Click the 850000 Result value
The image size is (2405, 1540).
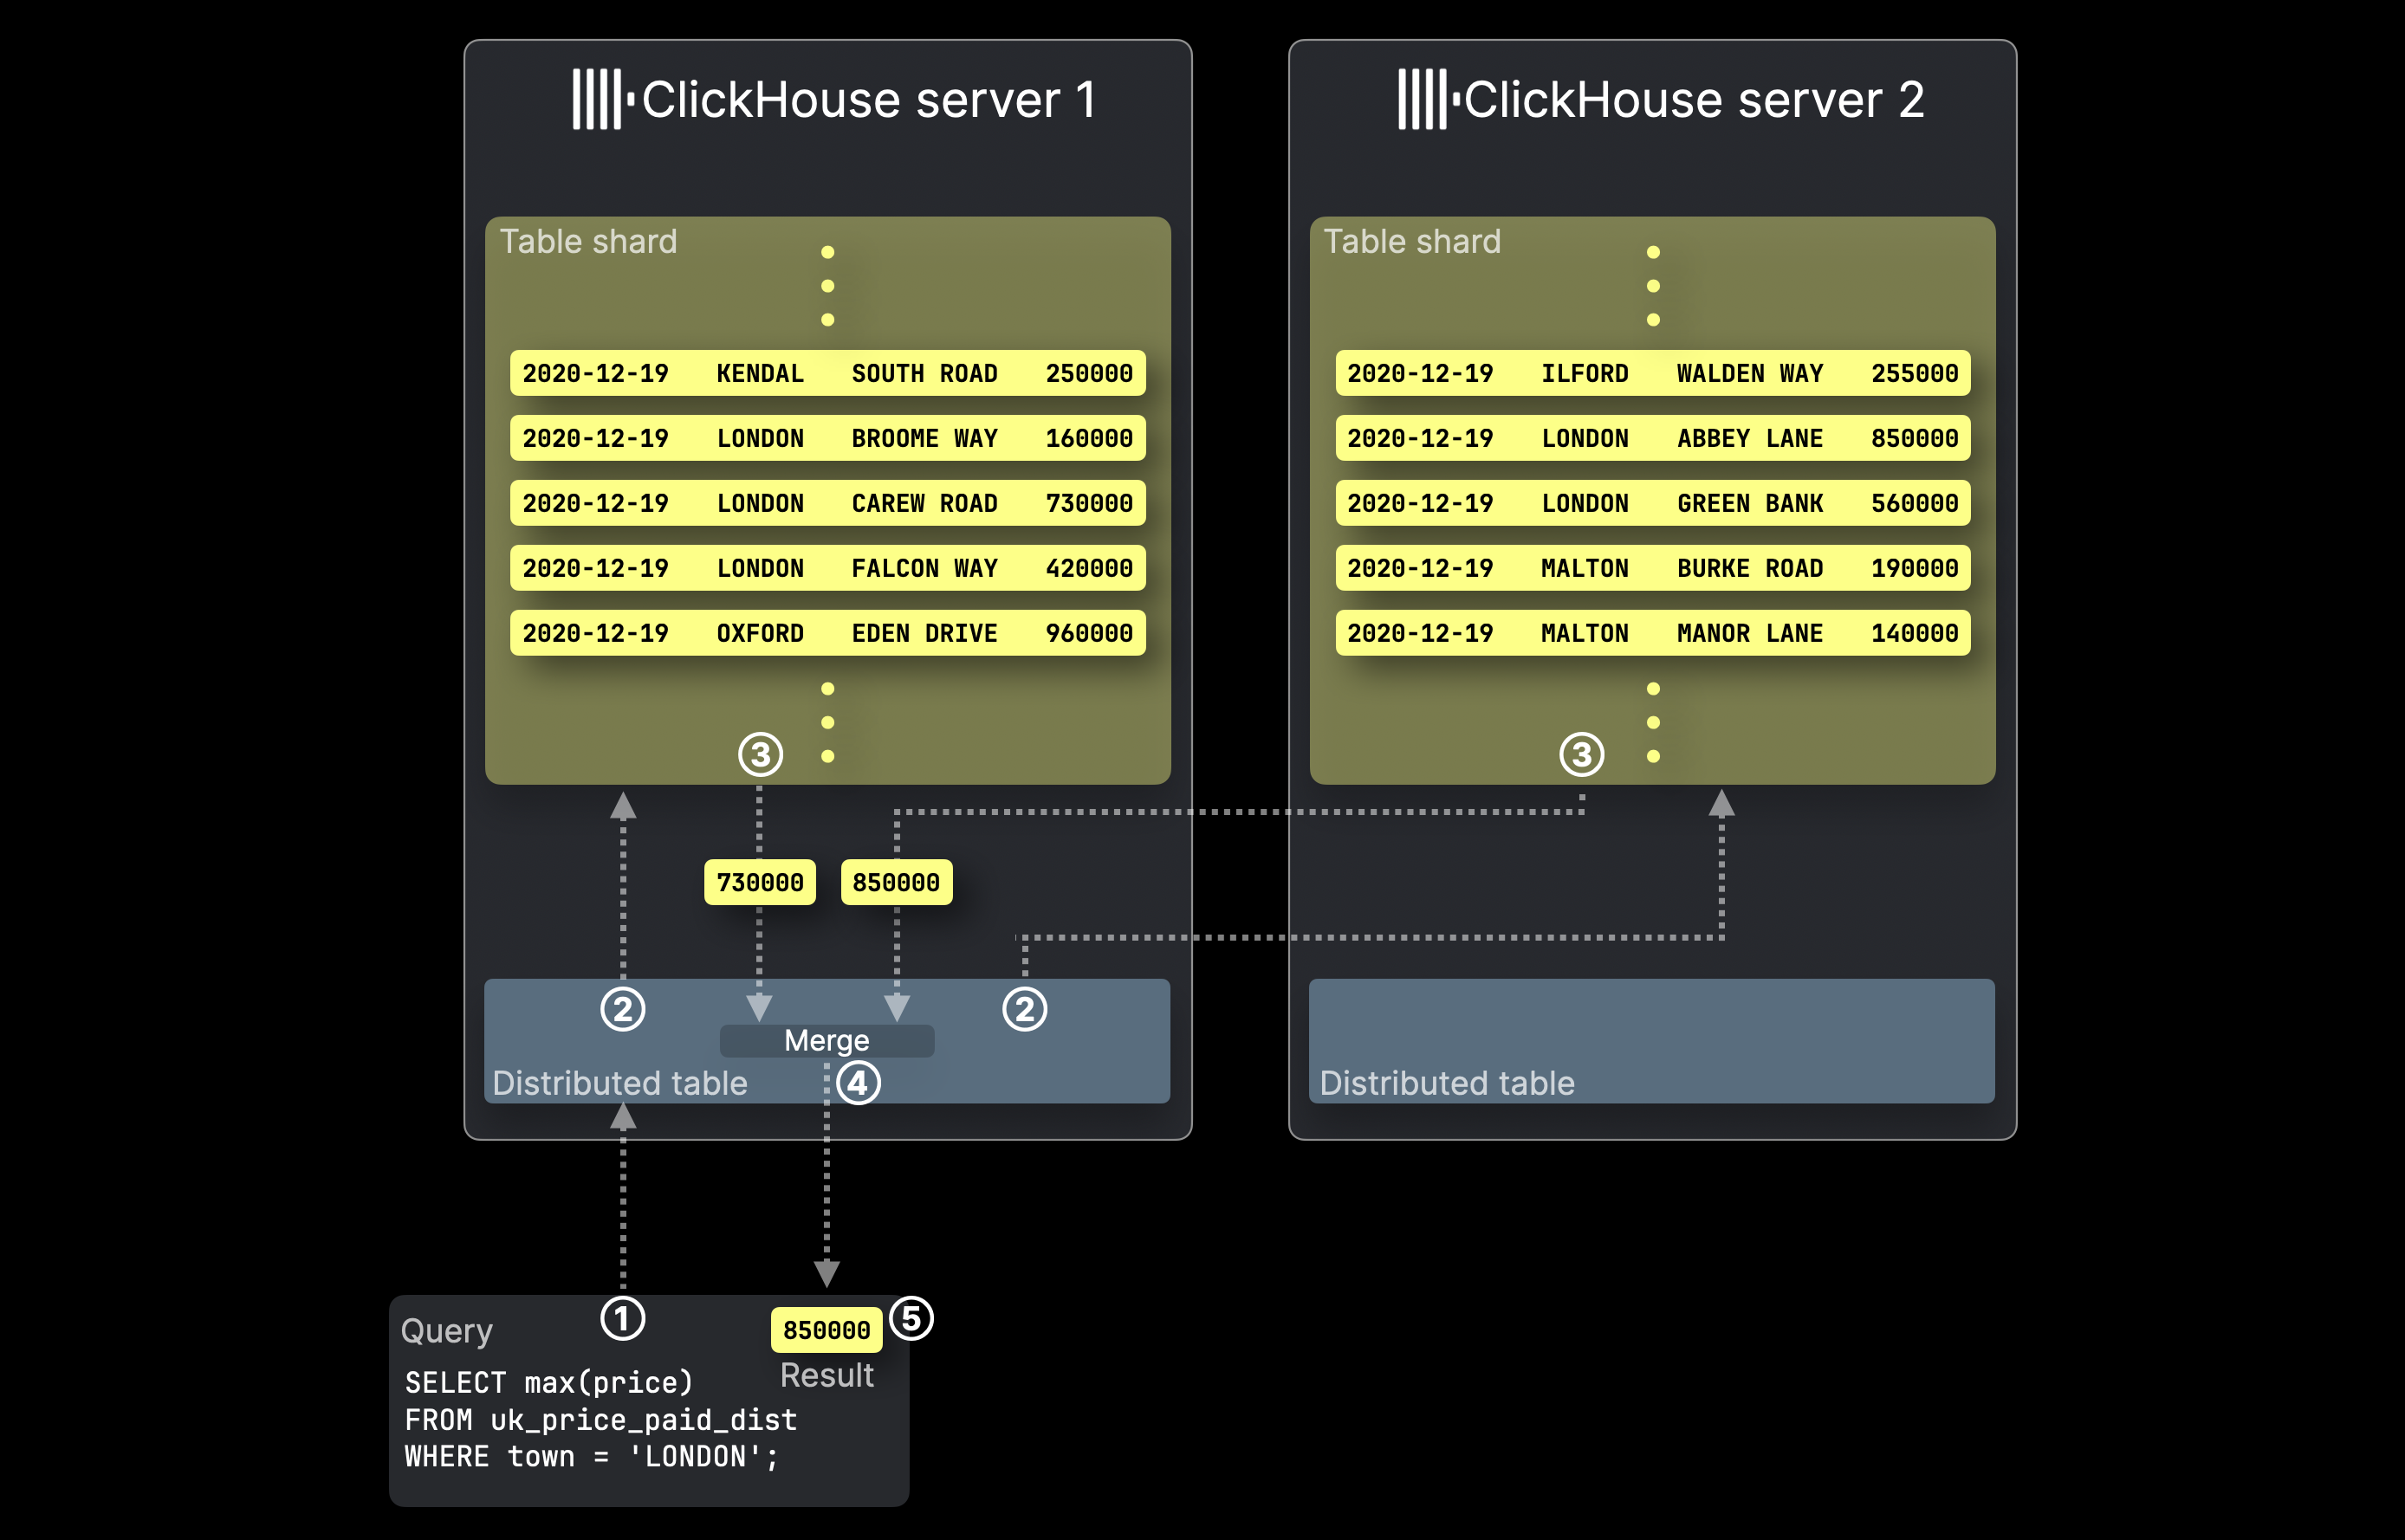(x=826, y=1330)
